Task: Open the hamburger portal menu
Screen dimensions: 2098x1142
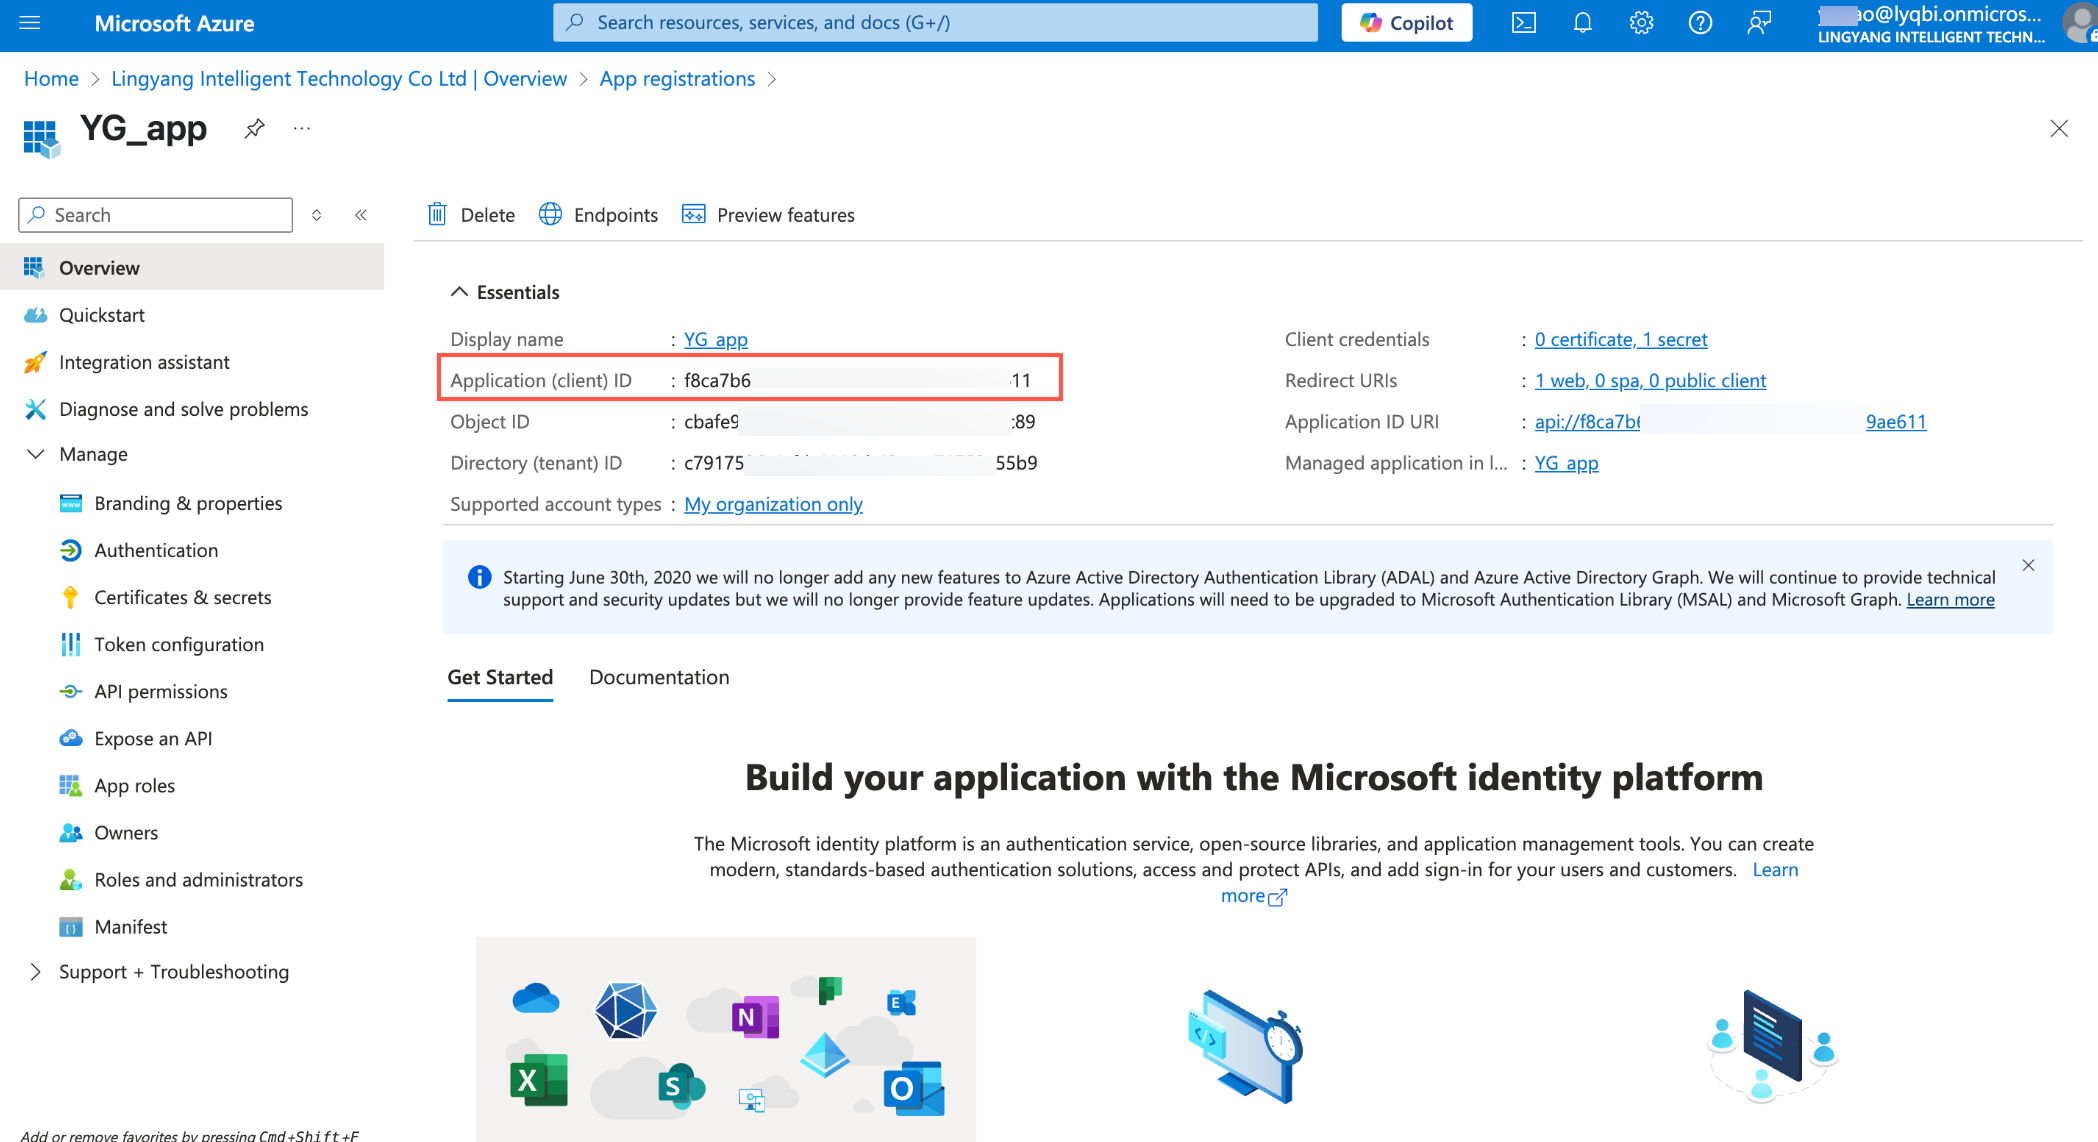Action: click(x=30, y=23)
